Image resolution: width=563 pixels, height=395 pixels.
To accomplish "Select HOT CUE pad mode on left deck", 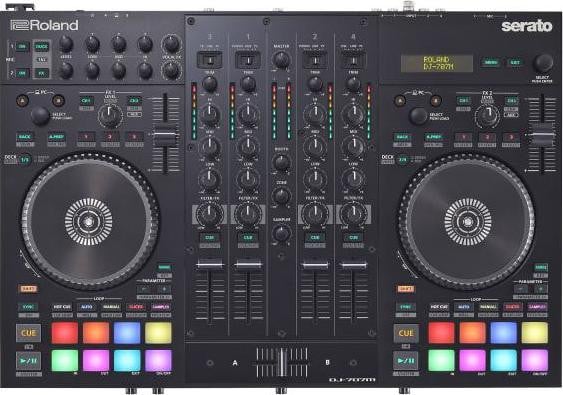I will pyautogui.click(x=62, y=307).
